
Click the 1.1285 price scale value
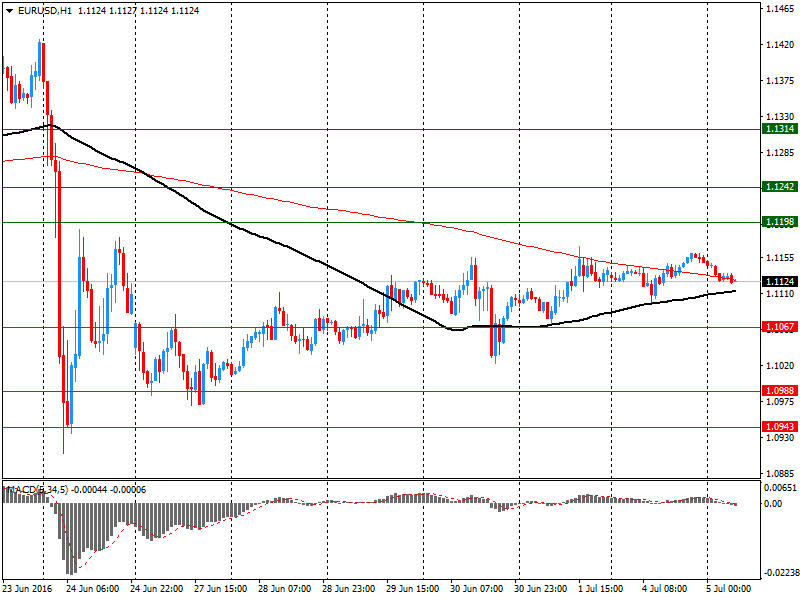click(780, 153)
